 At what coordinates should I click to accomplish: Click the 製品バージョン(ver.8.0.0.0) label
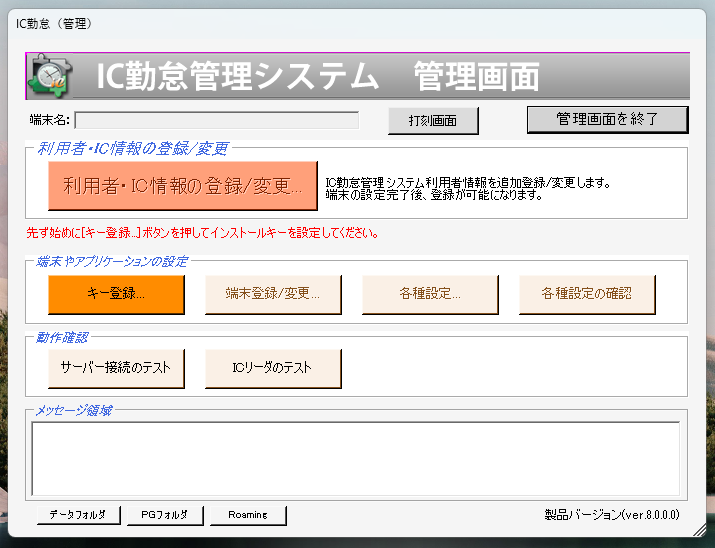612,515
